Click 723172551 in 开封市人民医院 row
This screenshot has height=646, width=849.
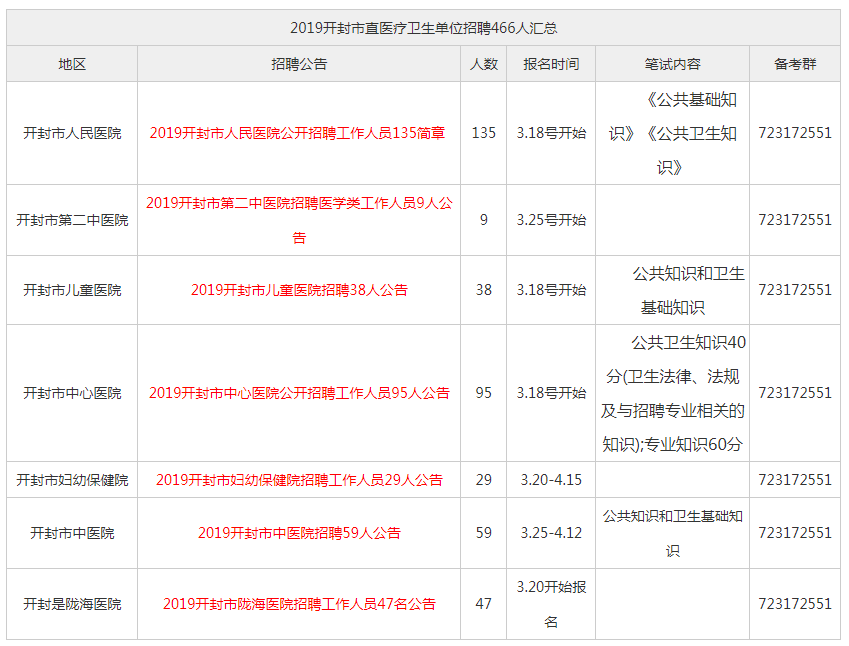[x=795, y=133]
